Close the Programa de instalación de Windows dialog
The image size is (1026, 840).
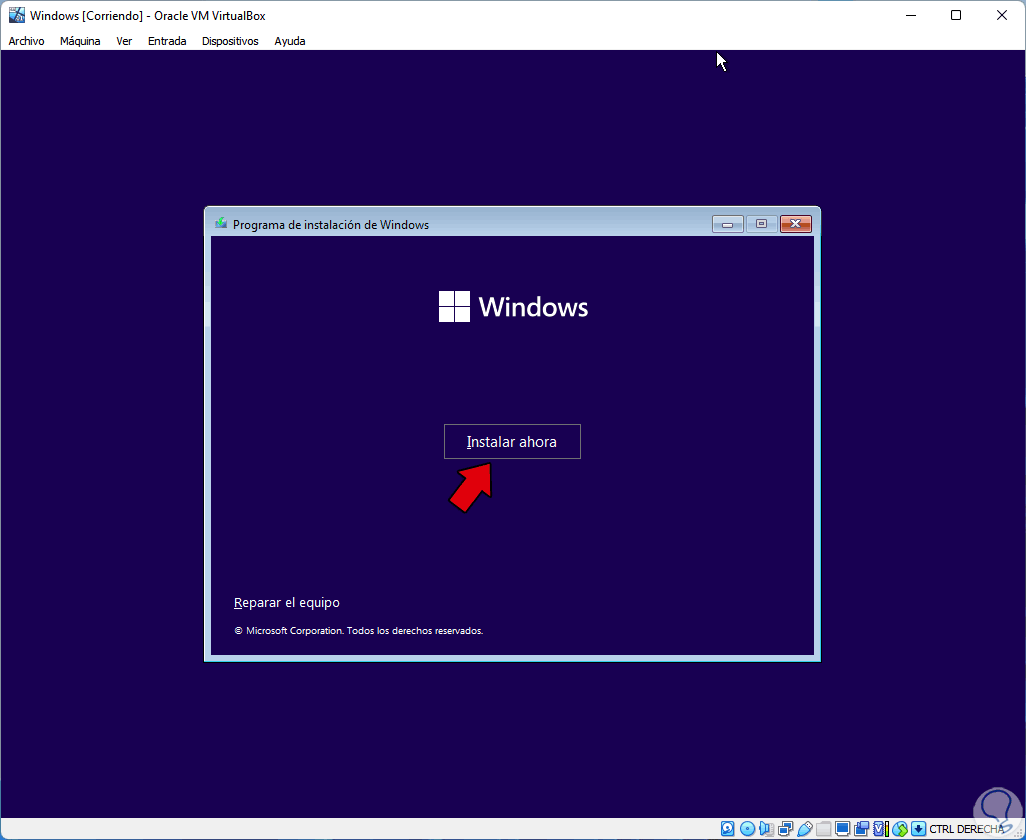796,224
